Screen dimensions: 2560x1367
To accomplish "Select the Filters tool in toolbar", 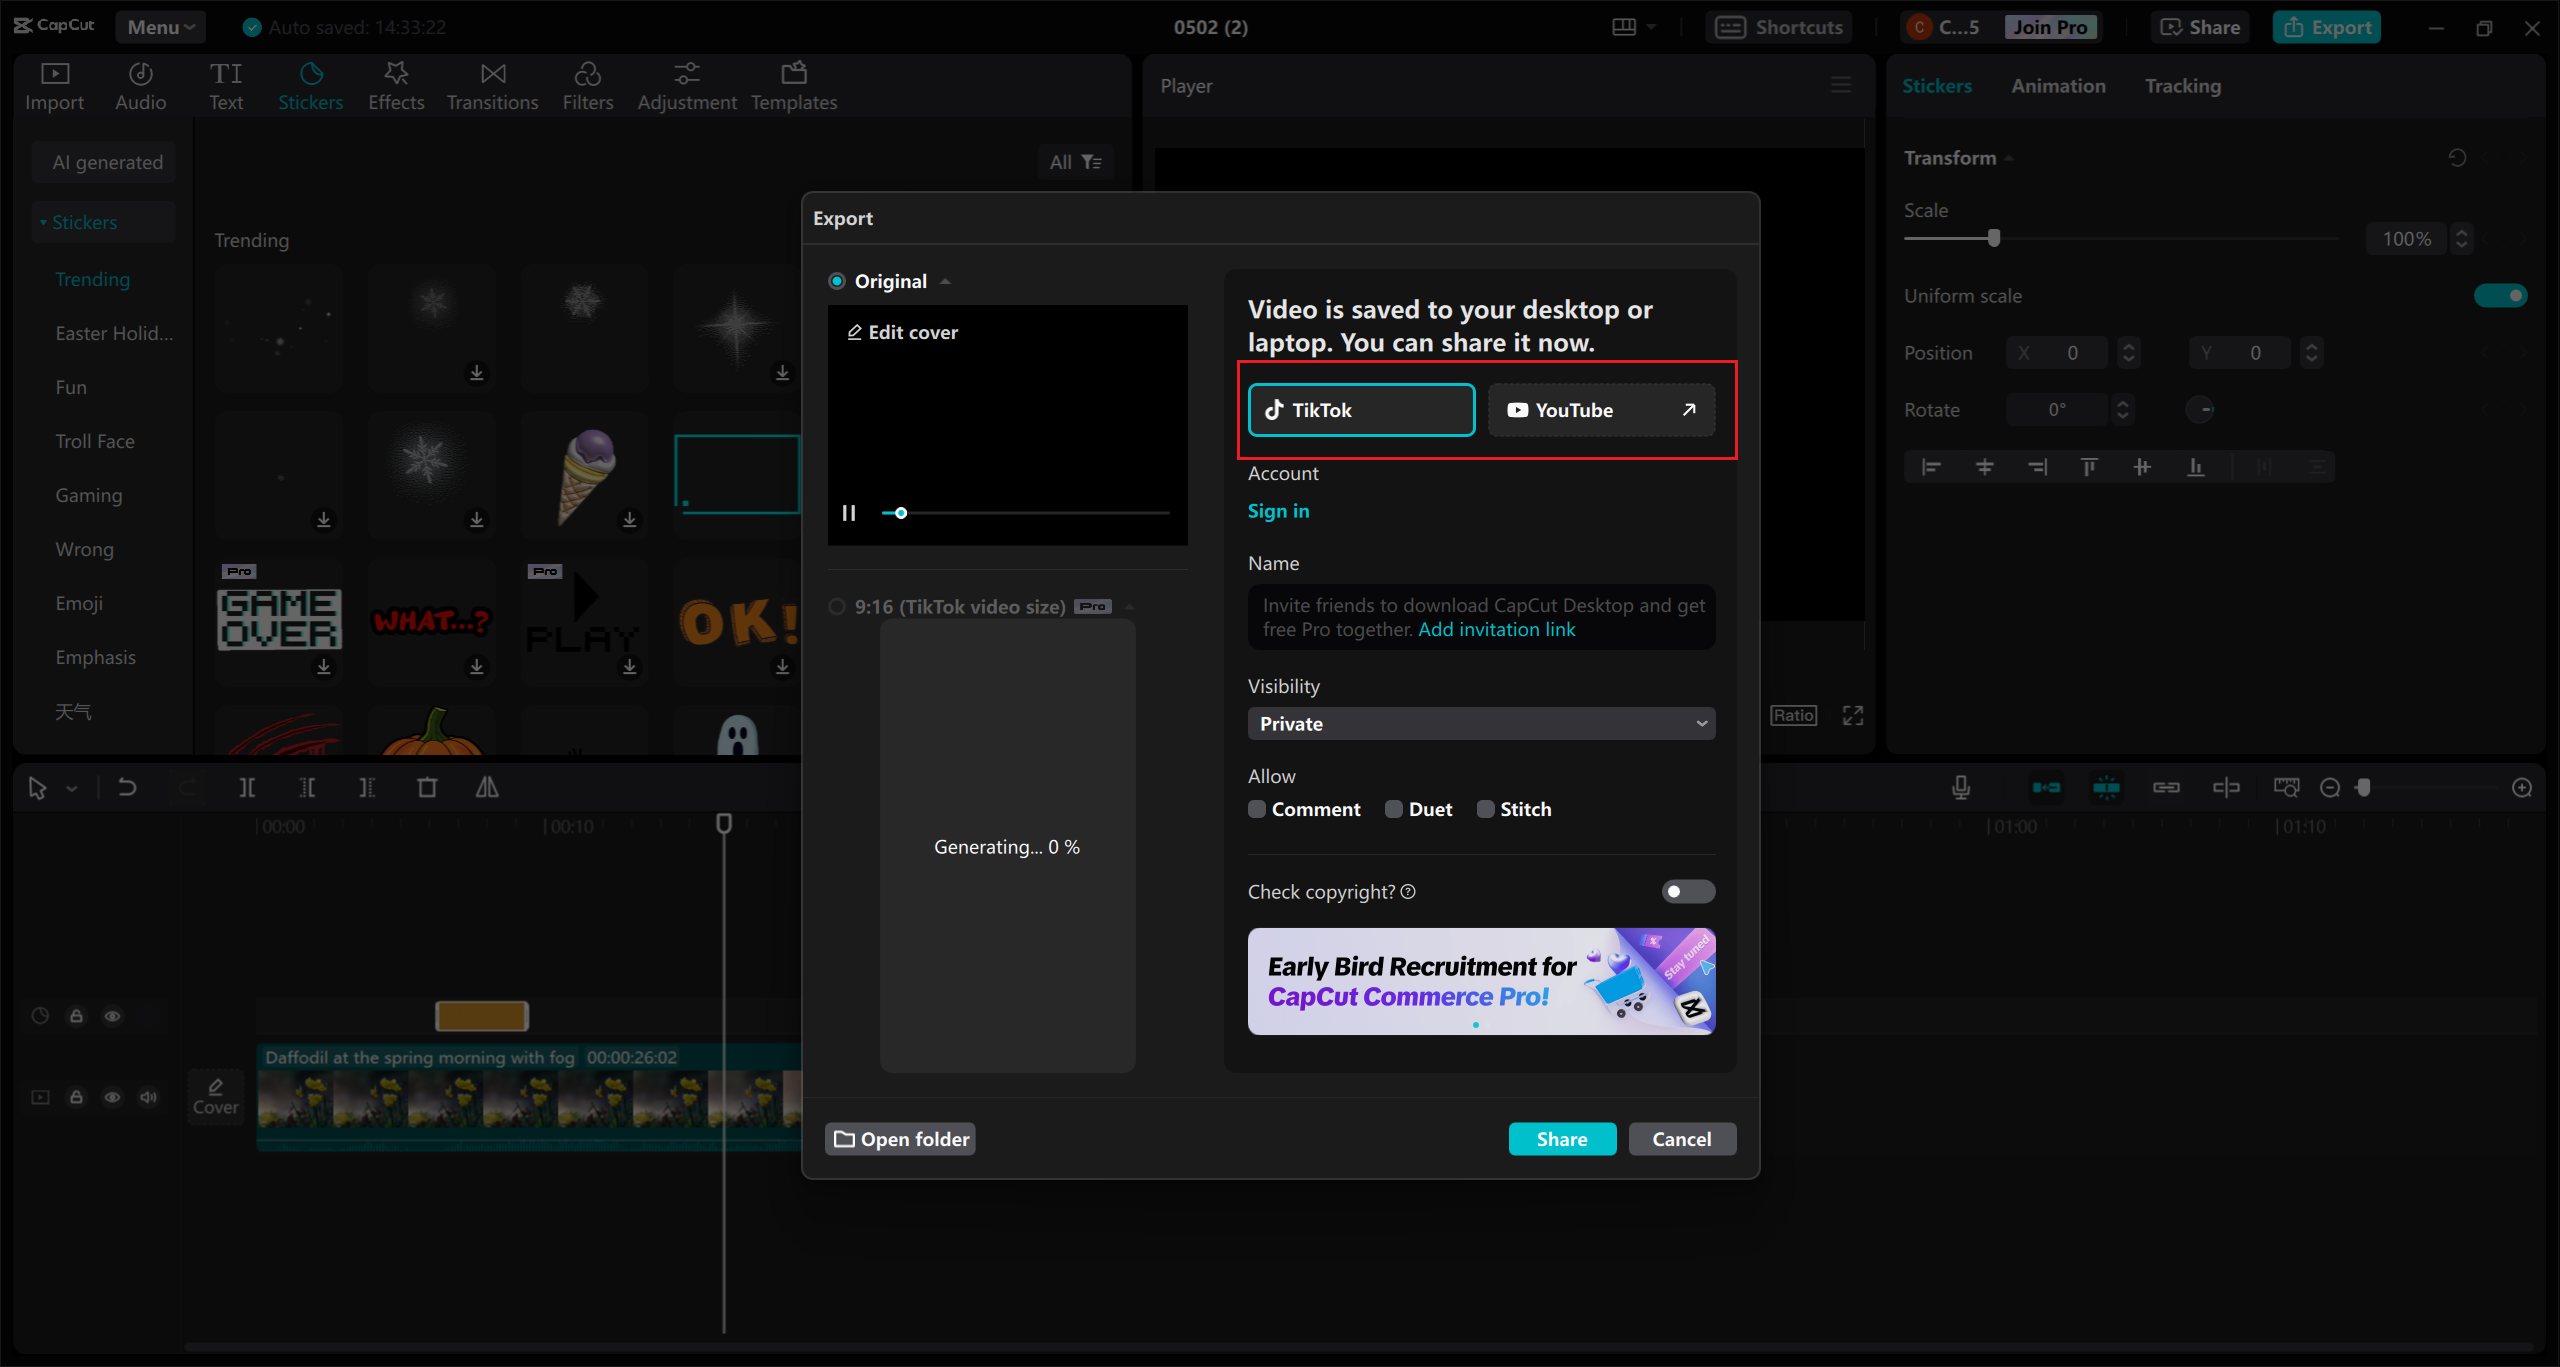I will tap(588, 85).
